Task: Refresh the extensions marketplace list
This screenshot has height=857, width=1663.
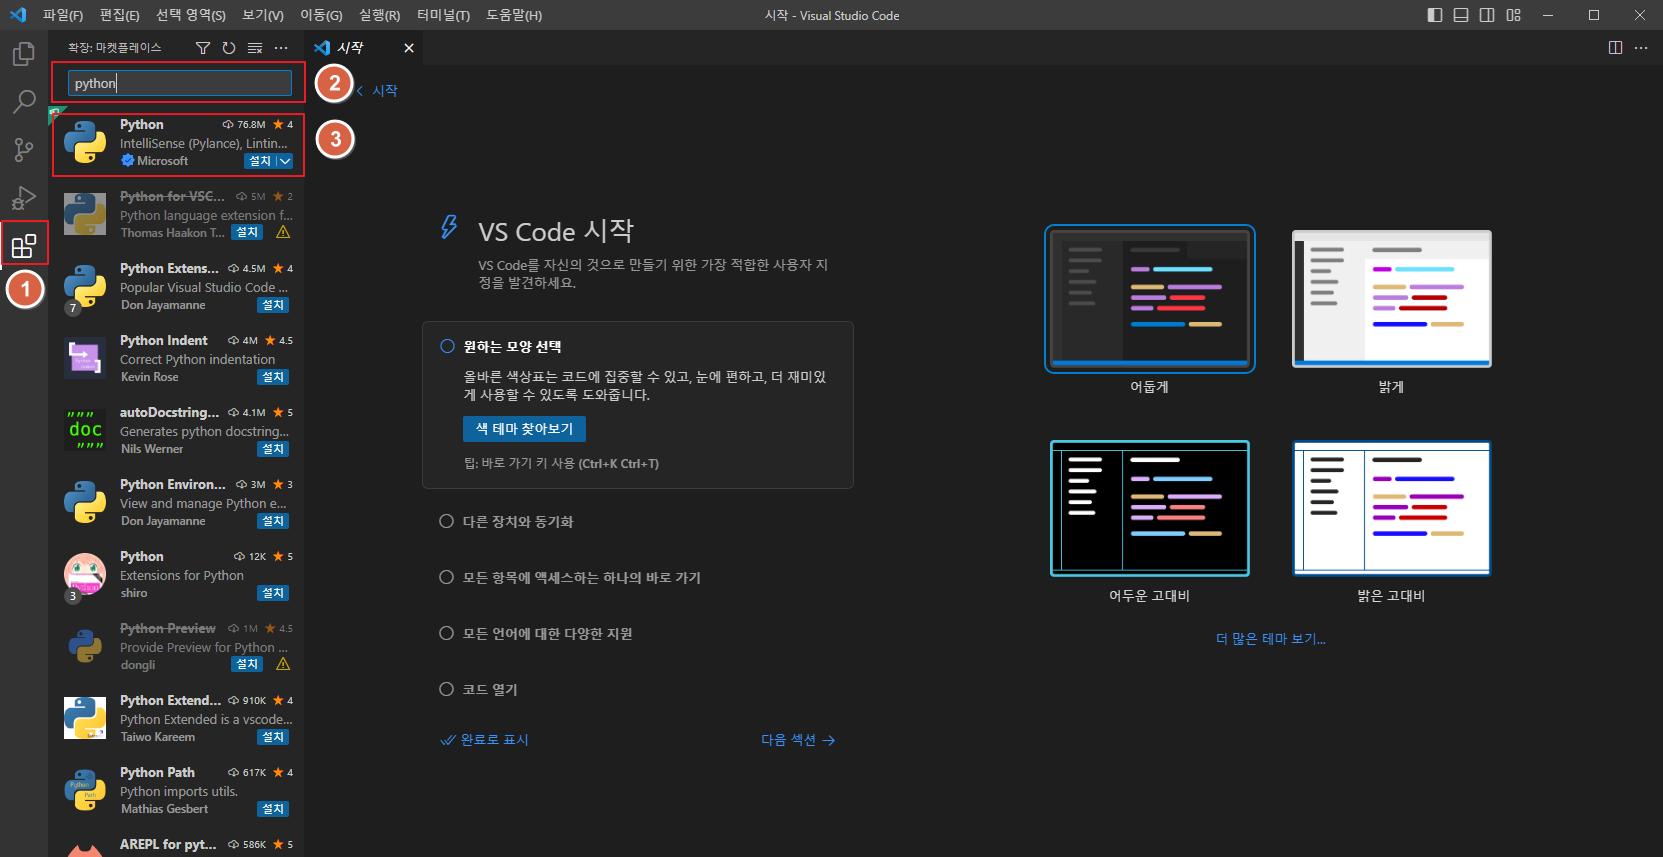Action: (x=229, y=48)
